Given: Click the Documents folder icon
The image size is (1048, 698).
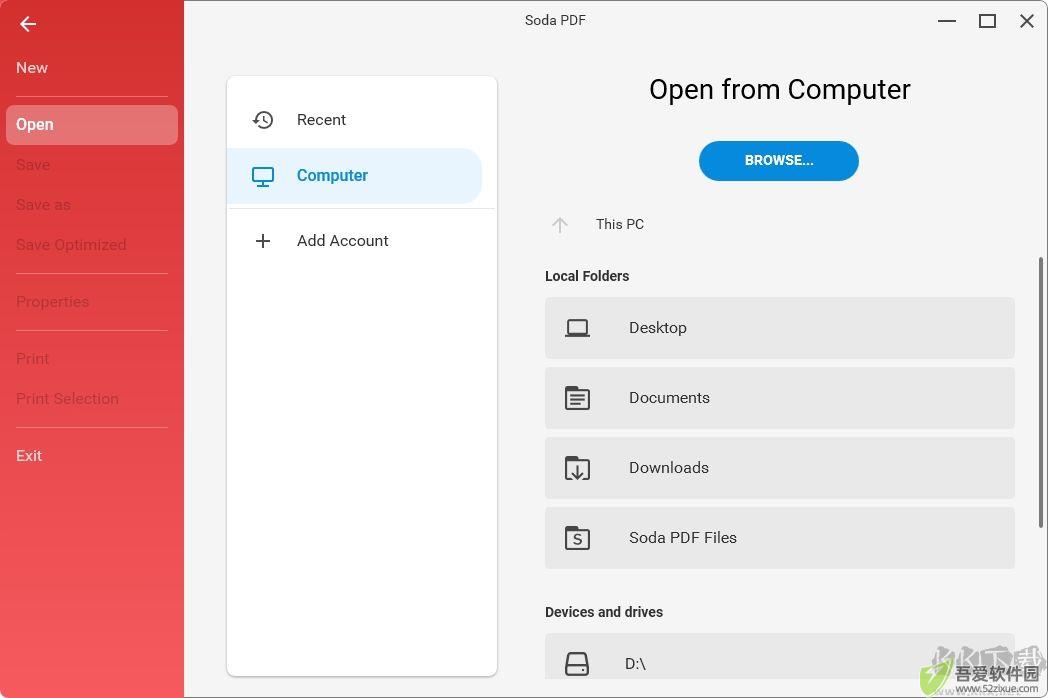Looking at the screenshot, I should point(577,398).
